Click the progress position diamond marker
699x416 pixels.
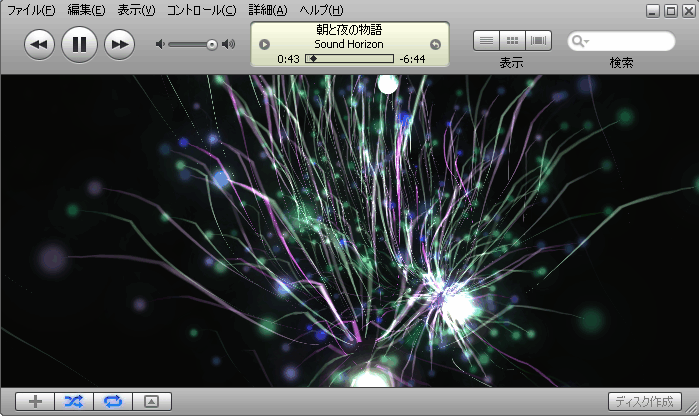313,58
